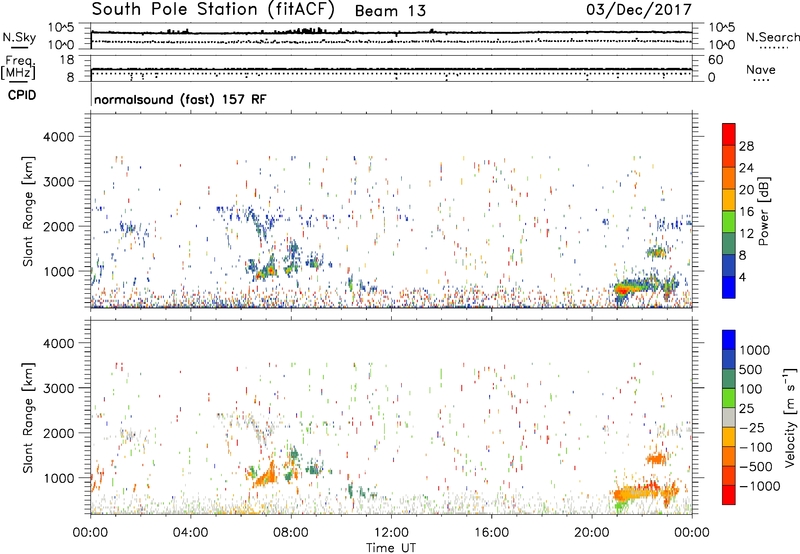This screenshot has width=800, height=554.
Task: Click the strong red echo near 21:00 in power panel
Action: coord(621,289)
